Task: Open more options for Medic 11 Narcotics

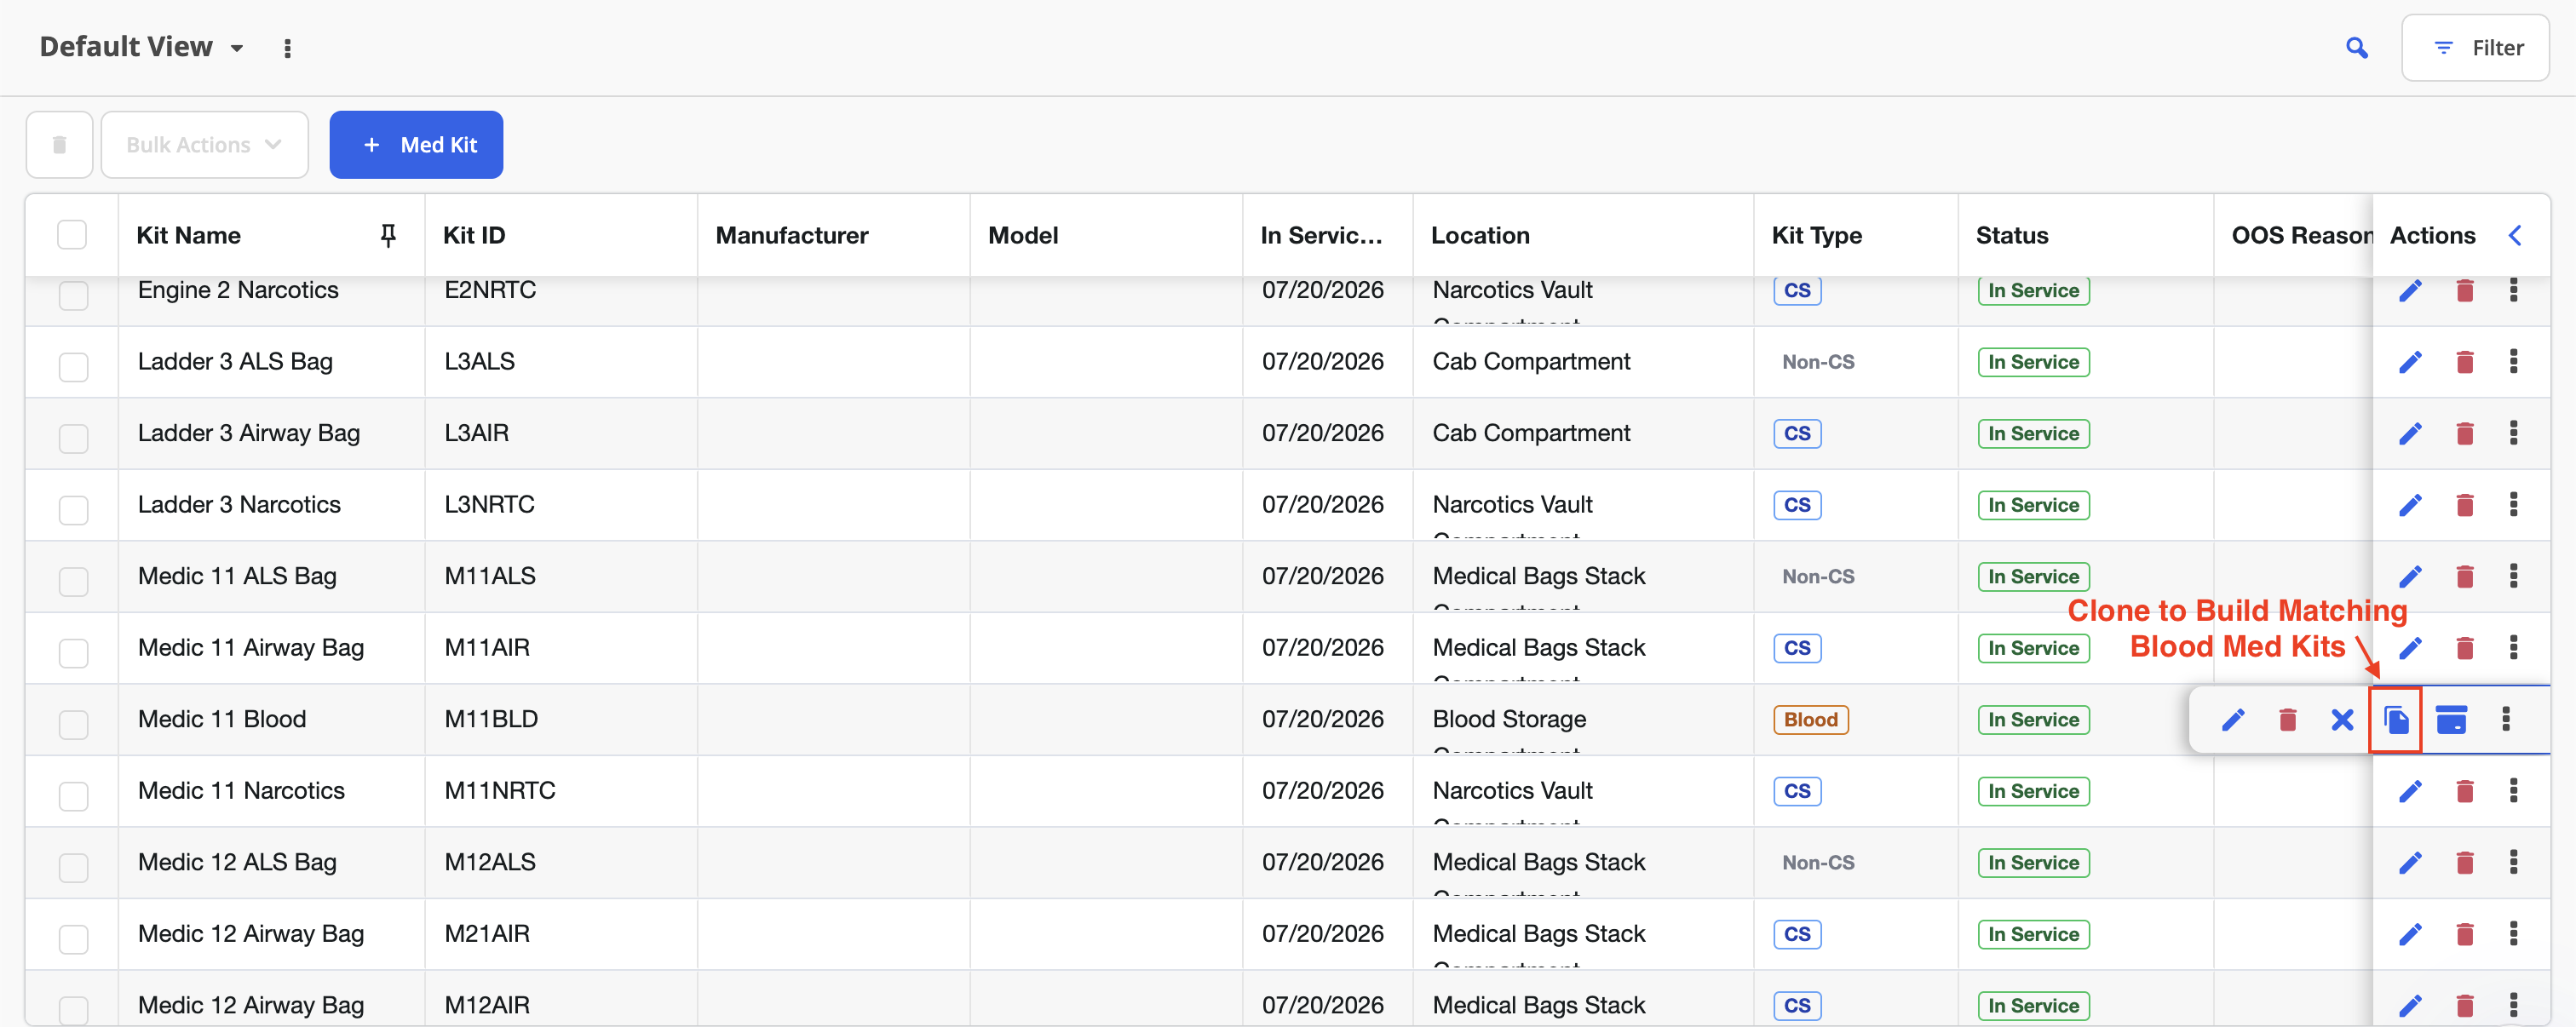Action: 2513,791
